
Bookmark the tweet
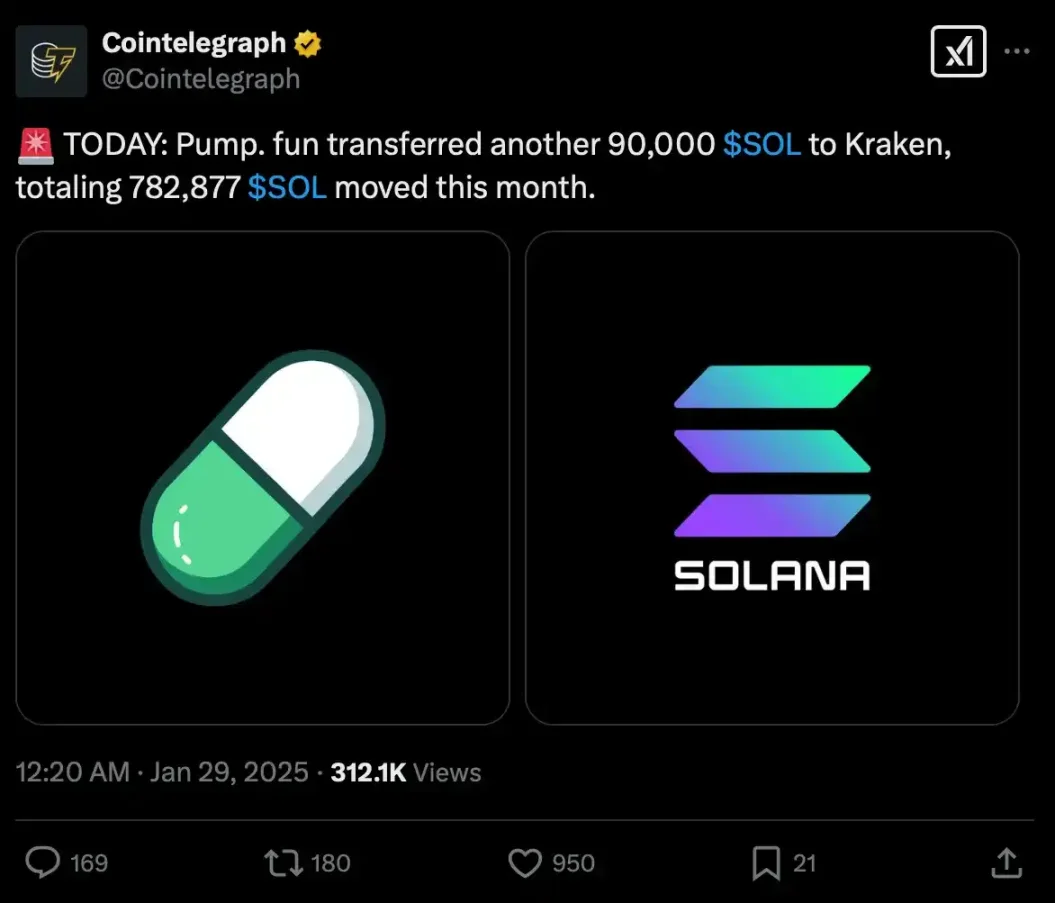point(767,862)
